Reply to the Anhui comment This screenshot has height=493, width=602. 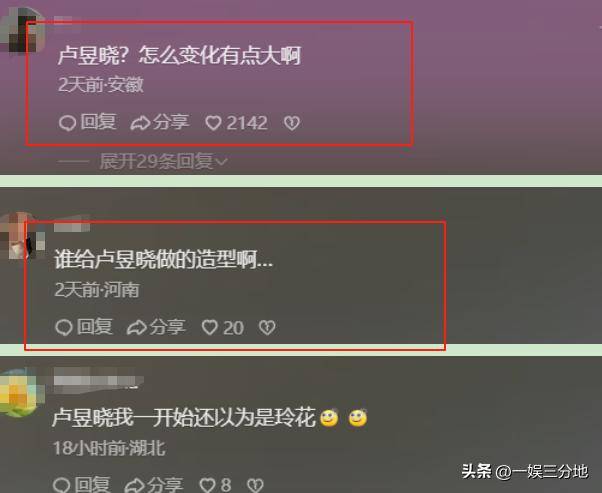click(88, 122)
